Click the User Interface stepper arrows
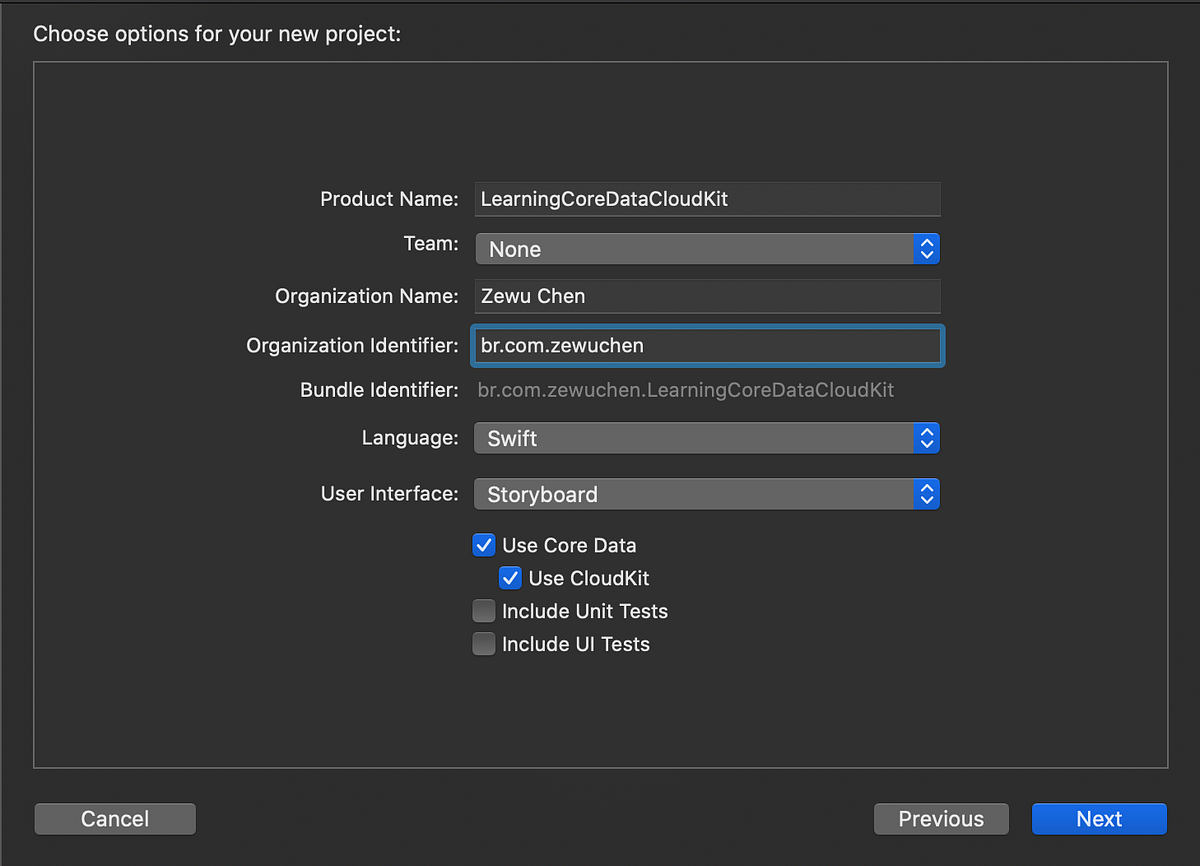The height and width of the screenshot is (866, 1200). pyautogui.click(x=926, y=493)
